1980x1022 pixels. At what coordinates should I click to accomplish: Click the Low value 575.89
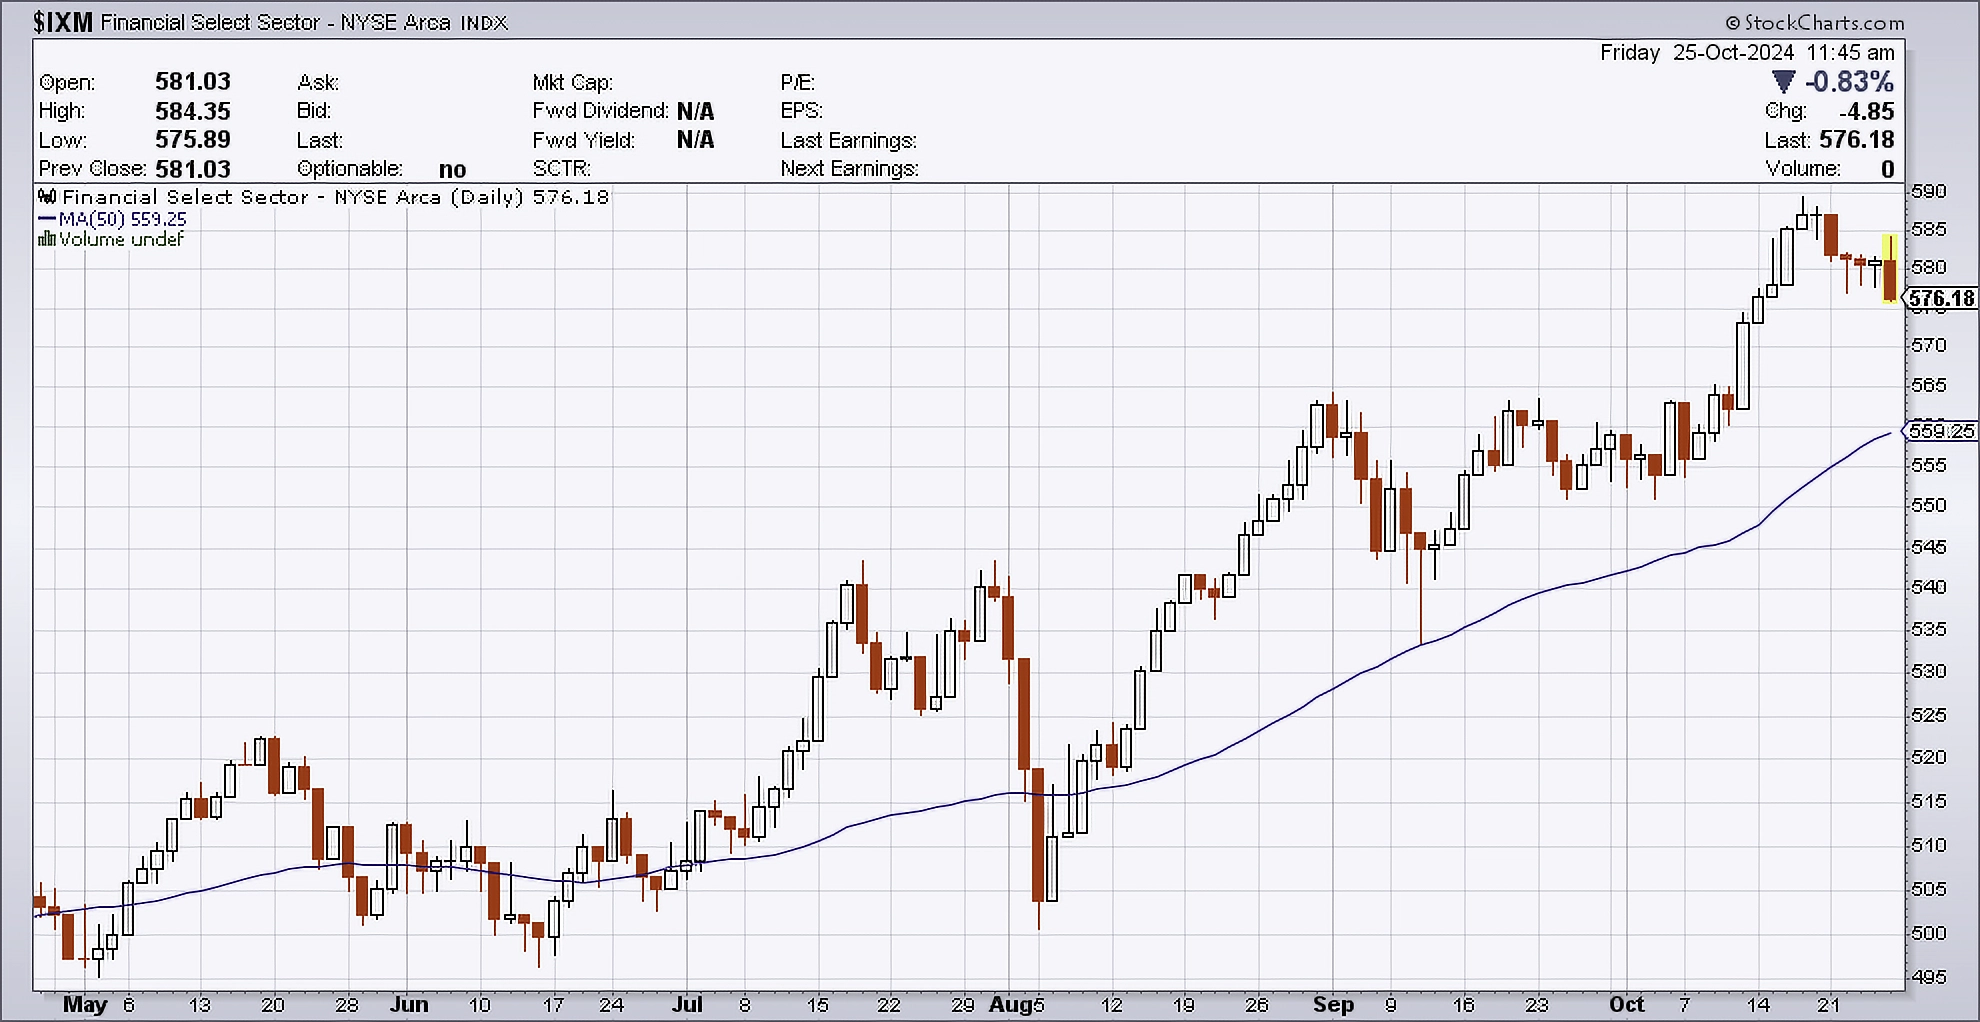click(x=192, y=139)
